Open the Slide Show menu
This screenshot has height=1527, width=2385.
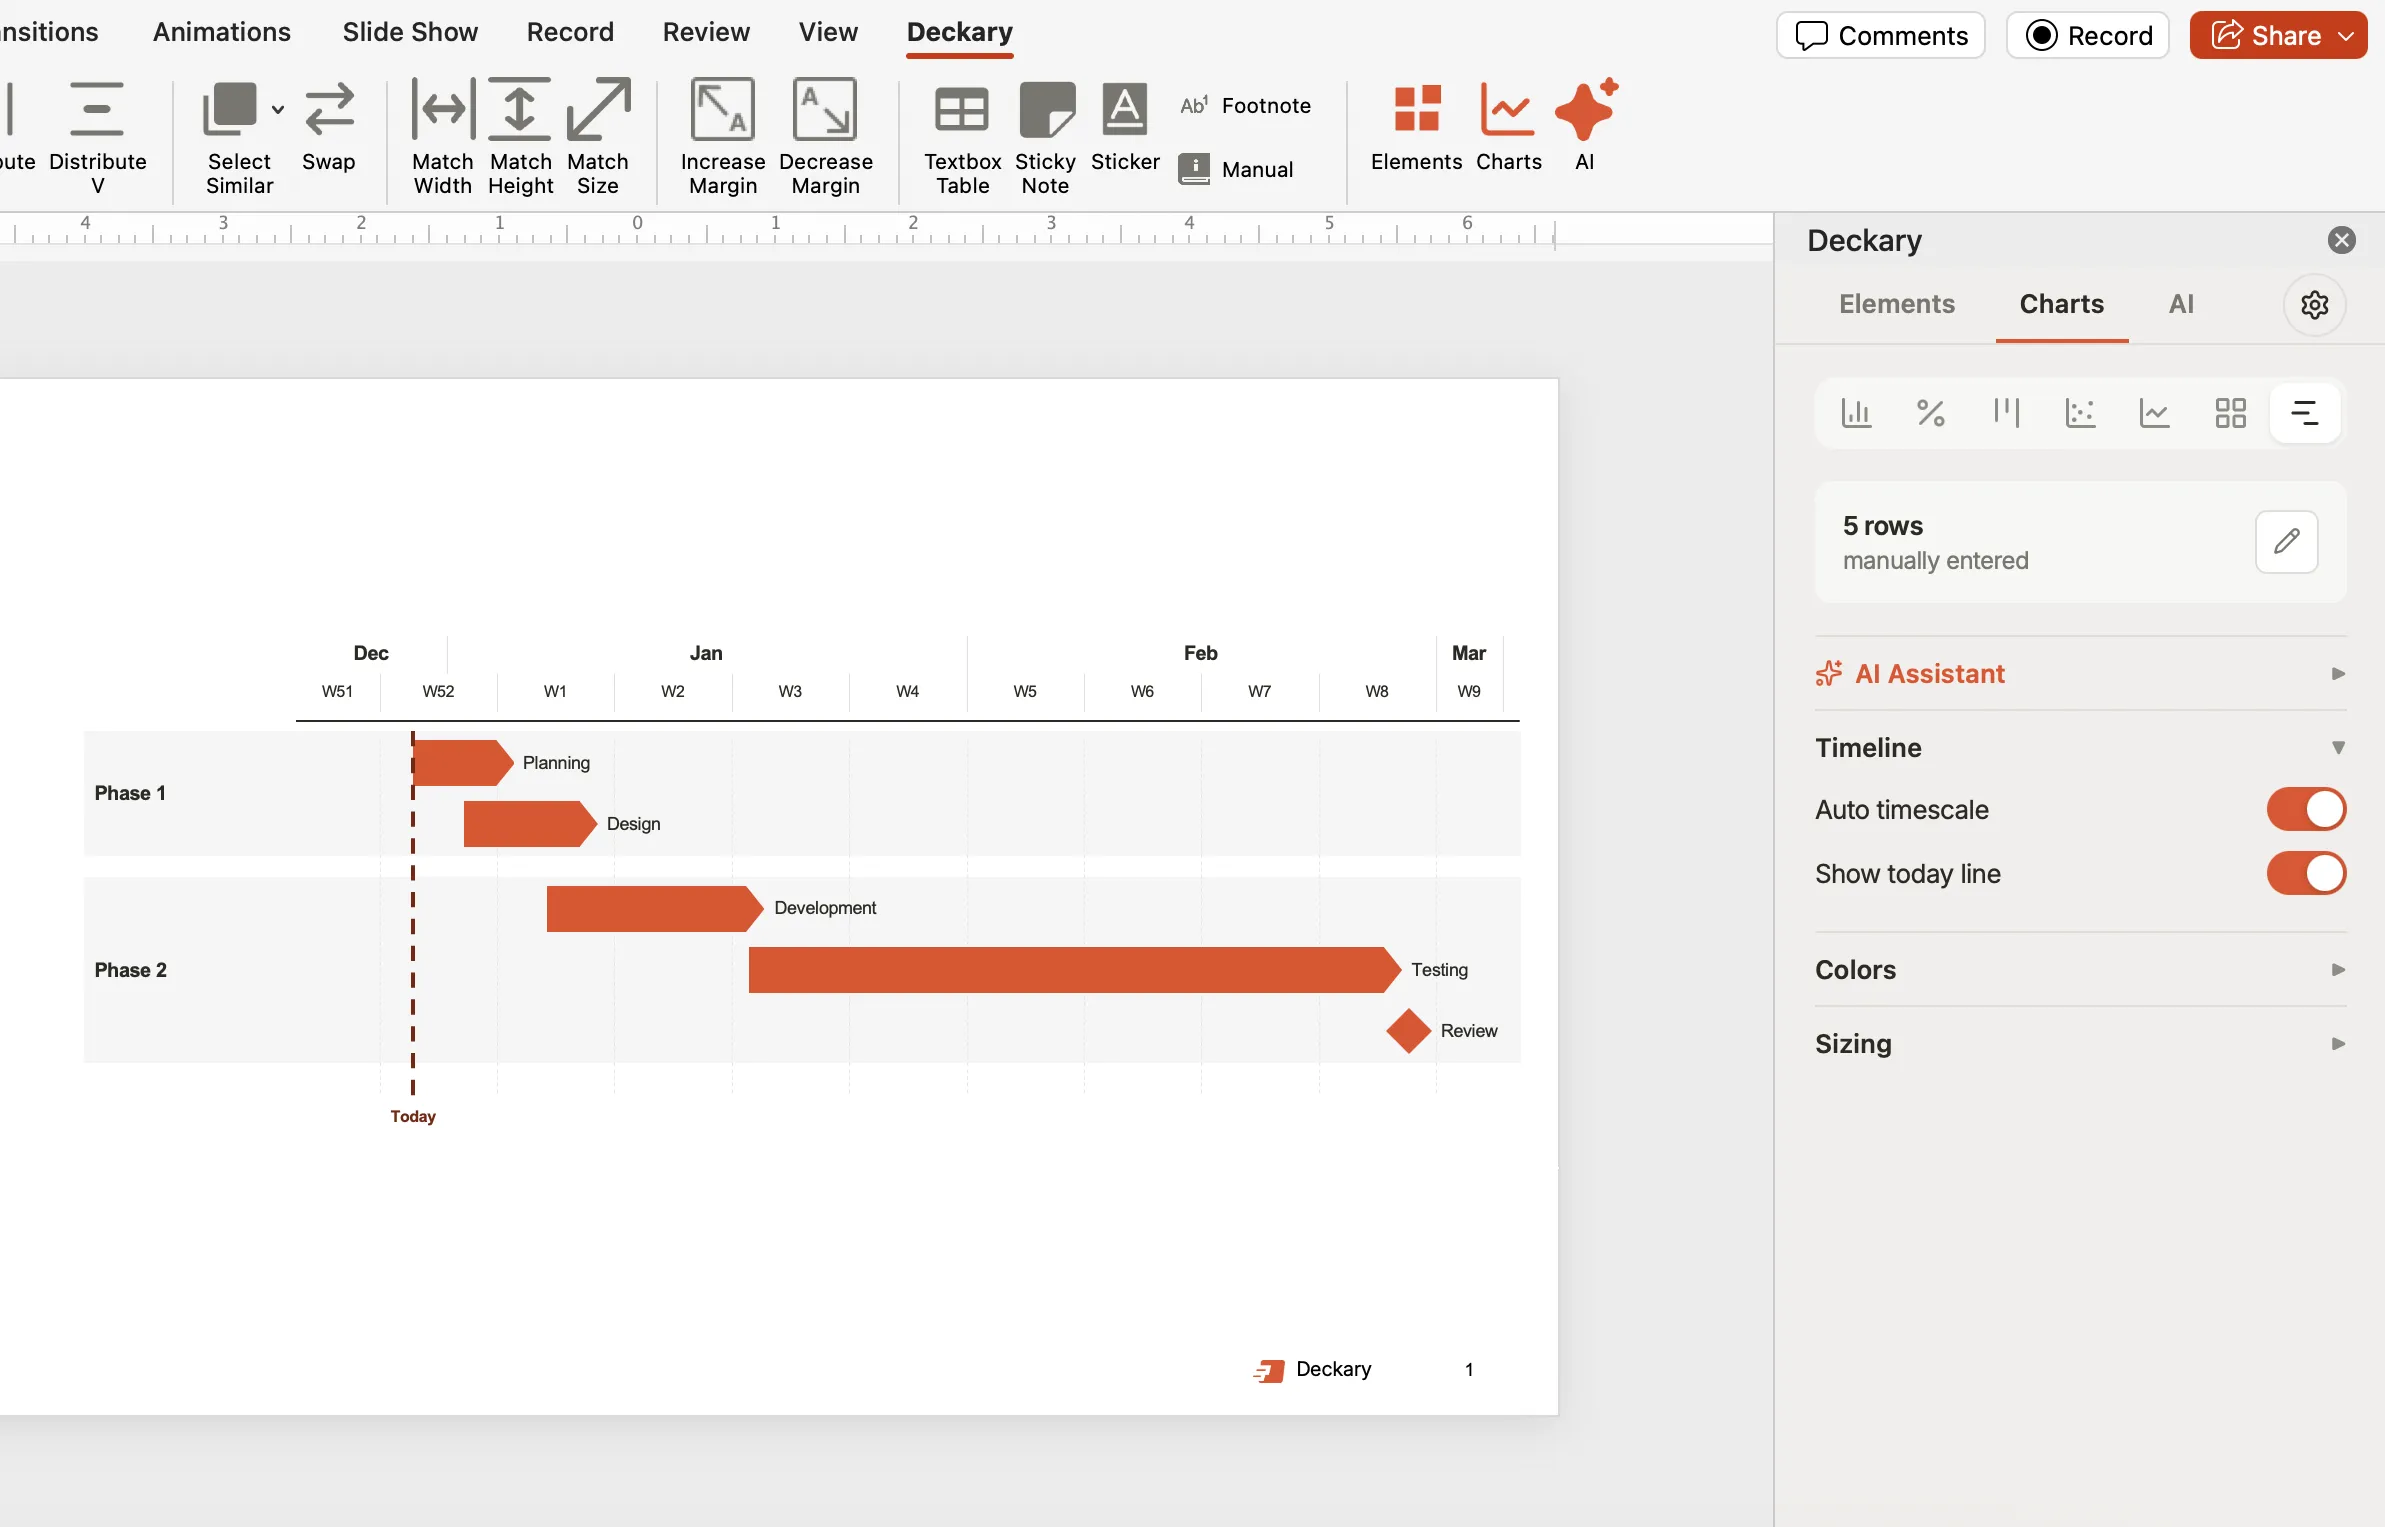coord(410,31)
